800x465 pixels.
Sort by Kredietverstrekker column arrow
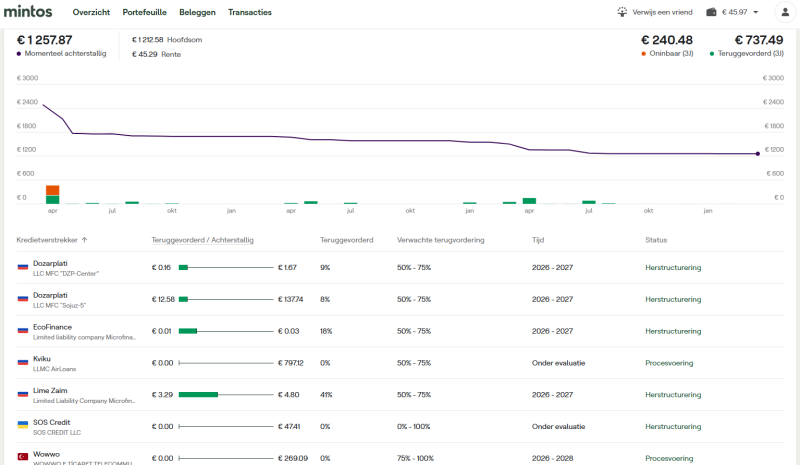85,240
